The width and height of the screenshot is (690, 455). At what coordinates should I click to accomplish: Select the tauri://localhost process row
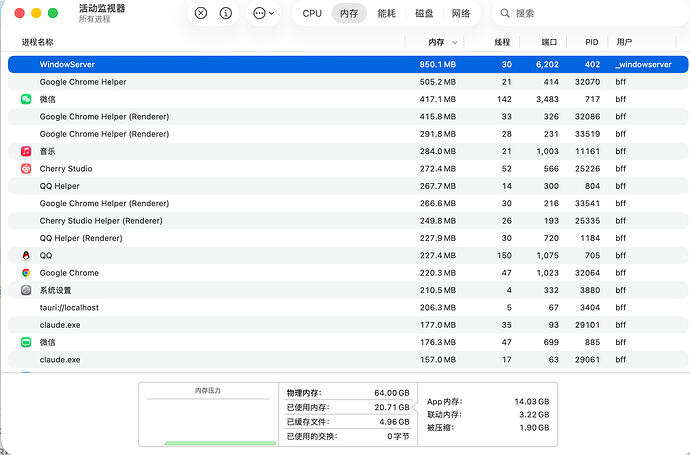tap(348, 308)
